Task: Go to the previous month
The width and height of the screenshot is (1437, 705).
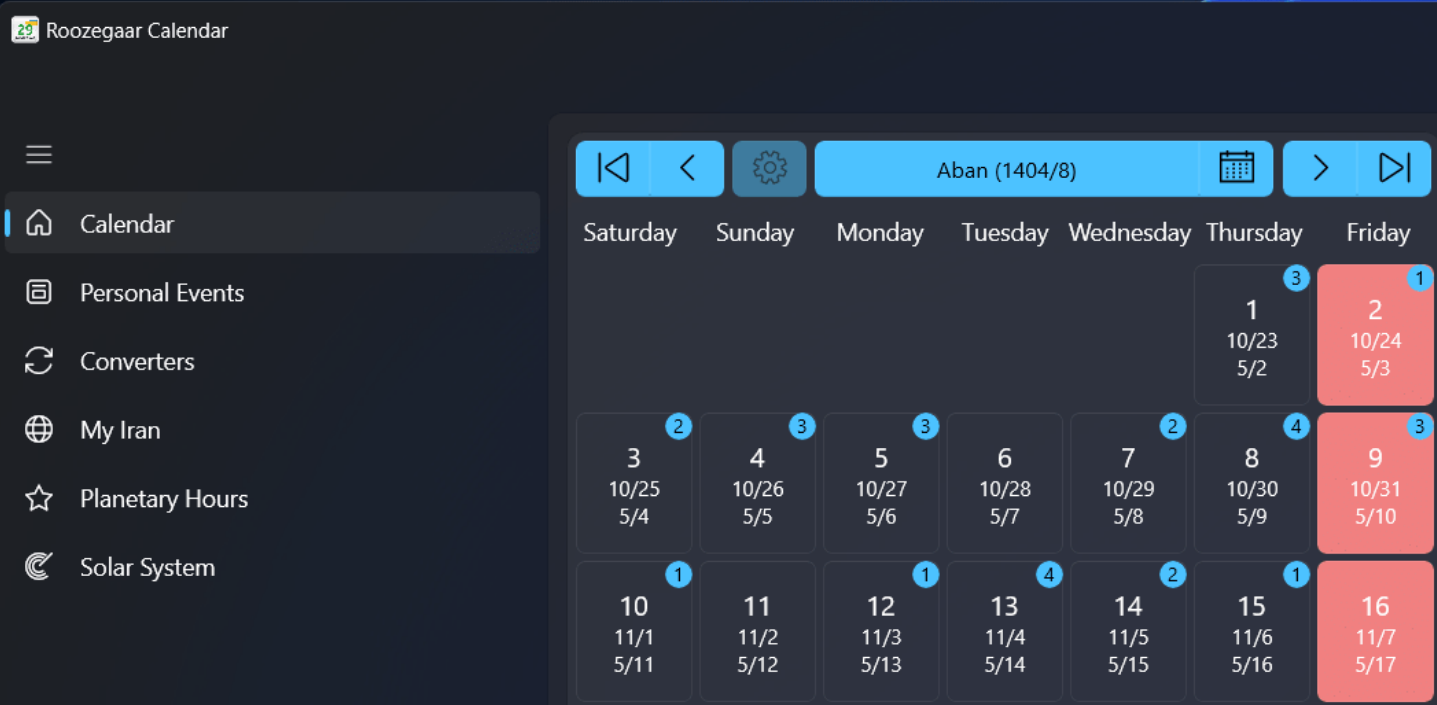Action: pyautogui.click(x=686, y=168)
